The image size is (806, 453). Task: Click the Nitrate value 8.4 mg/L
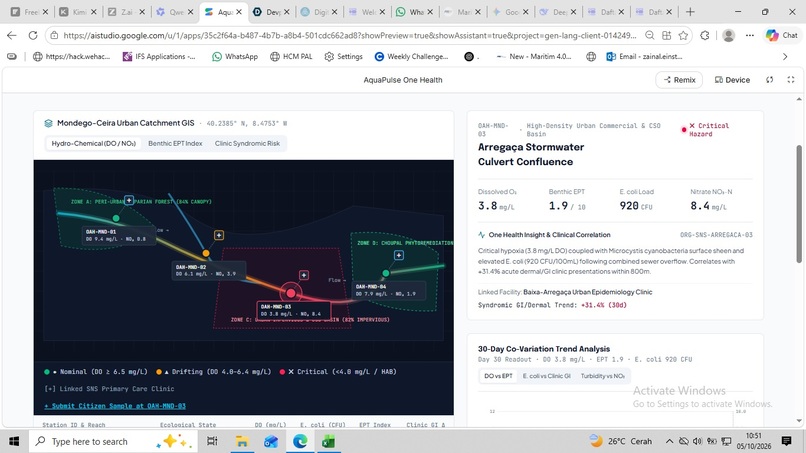pos(708,206)
